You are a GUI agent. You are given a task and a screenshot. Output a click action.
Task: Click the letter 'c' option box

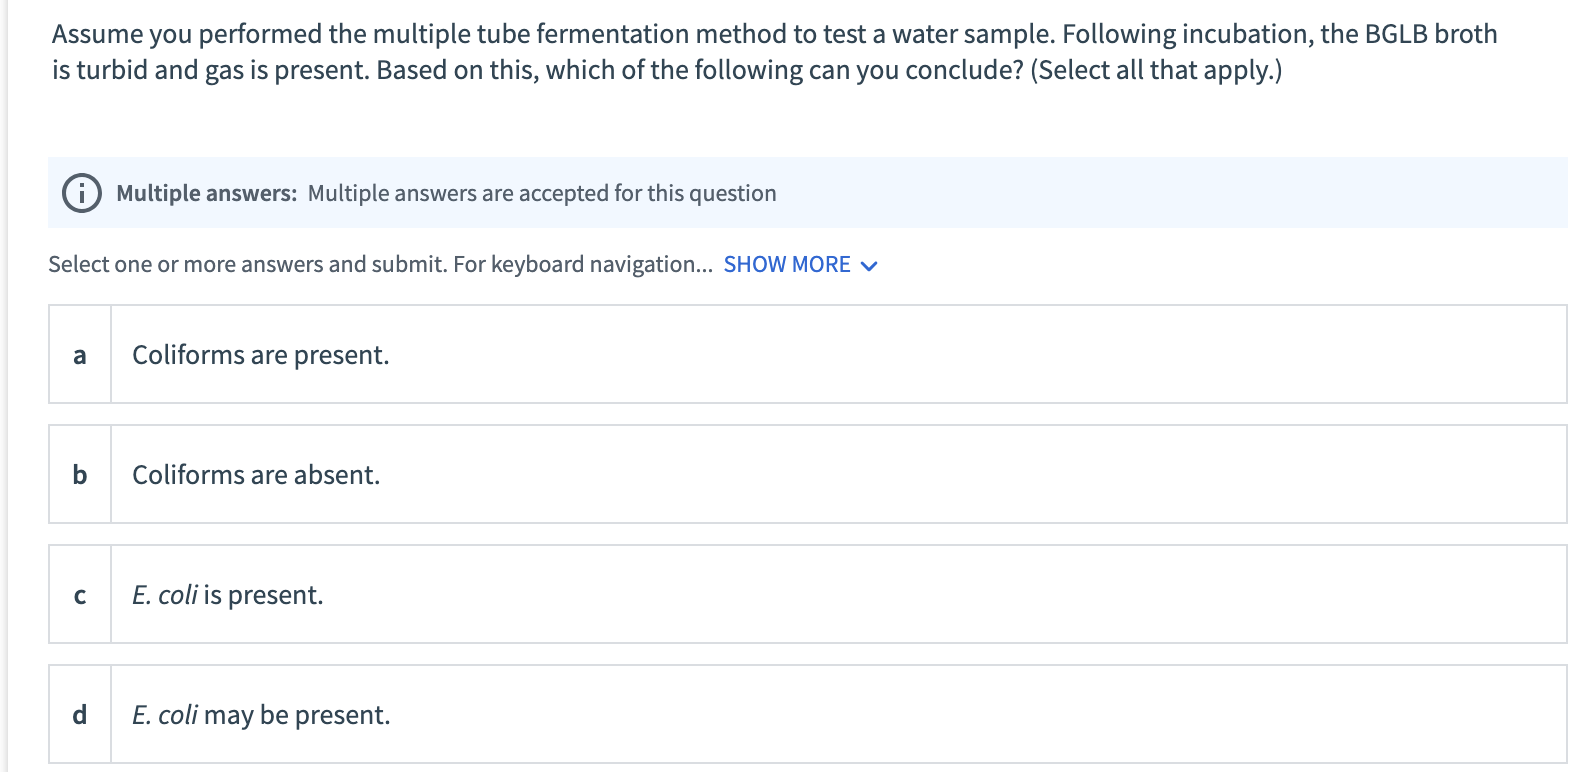80,595
